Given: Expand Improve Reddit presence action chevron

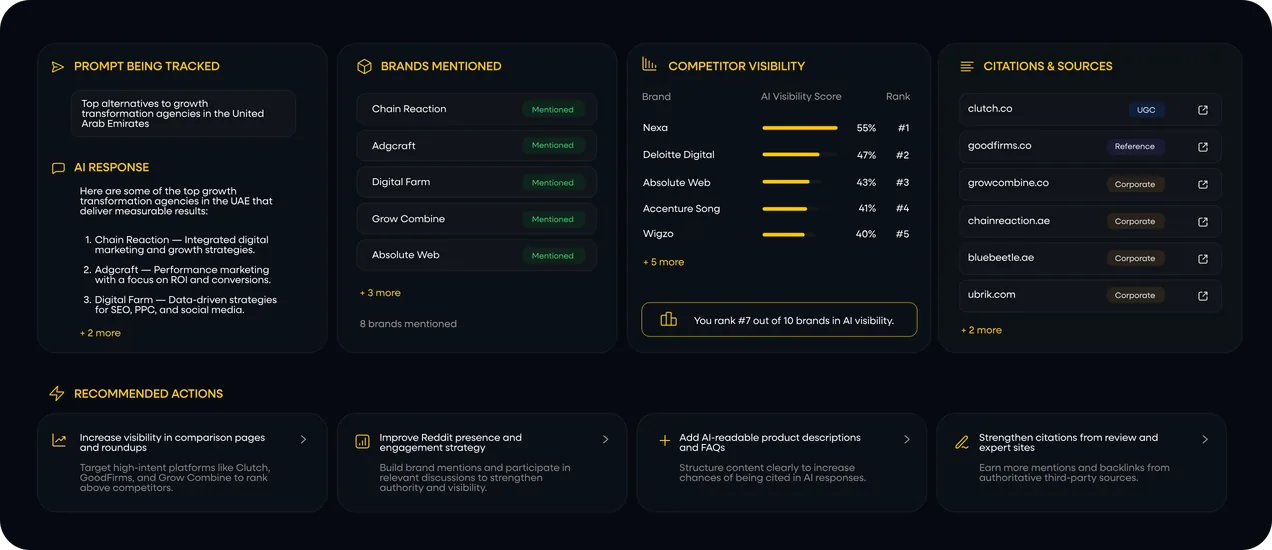Looking at the screenshot, I should tap(605, 439).
